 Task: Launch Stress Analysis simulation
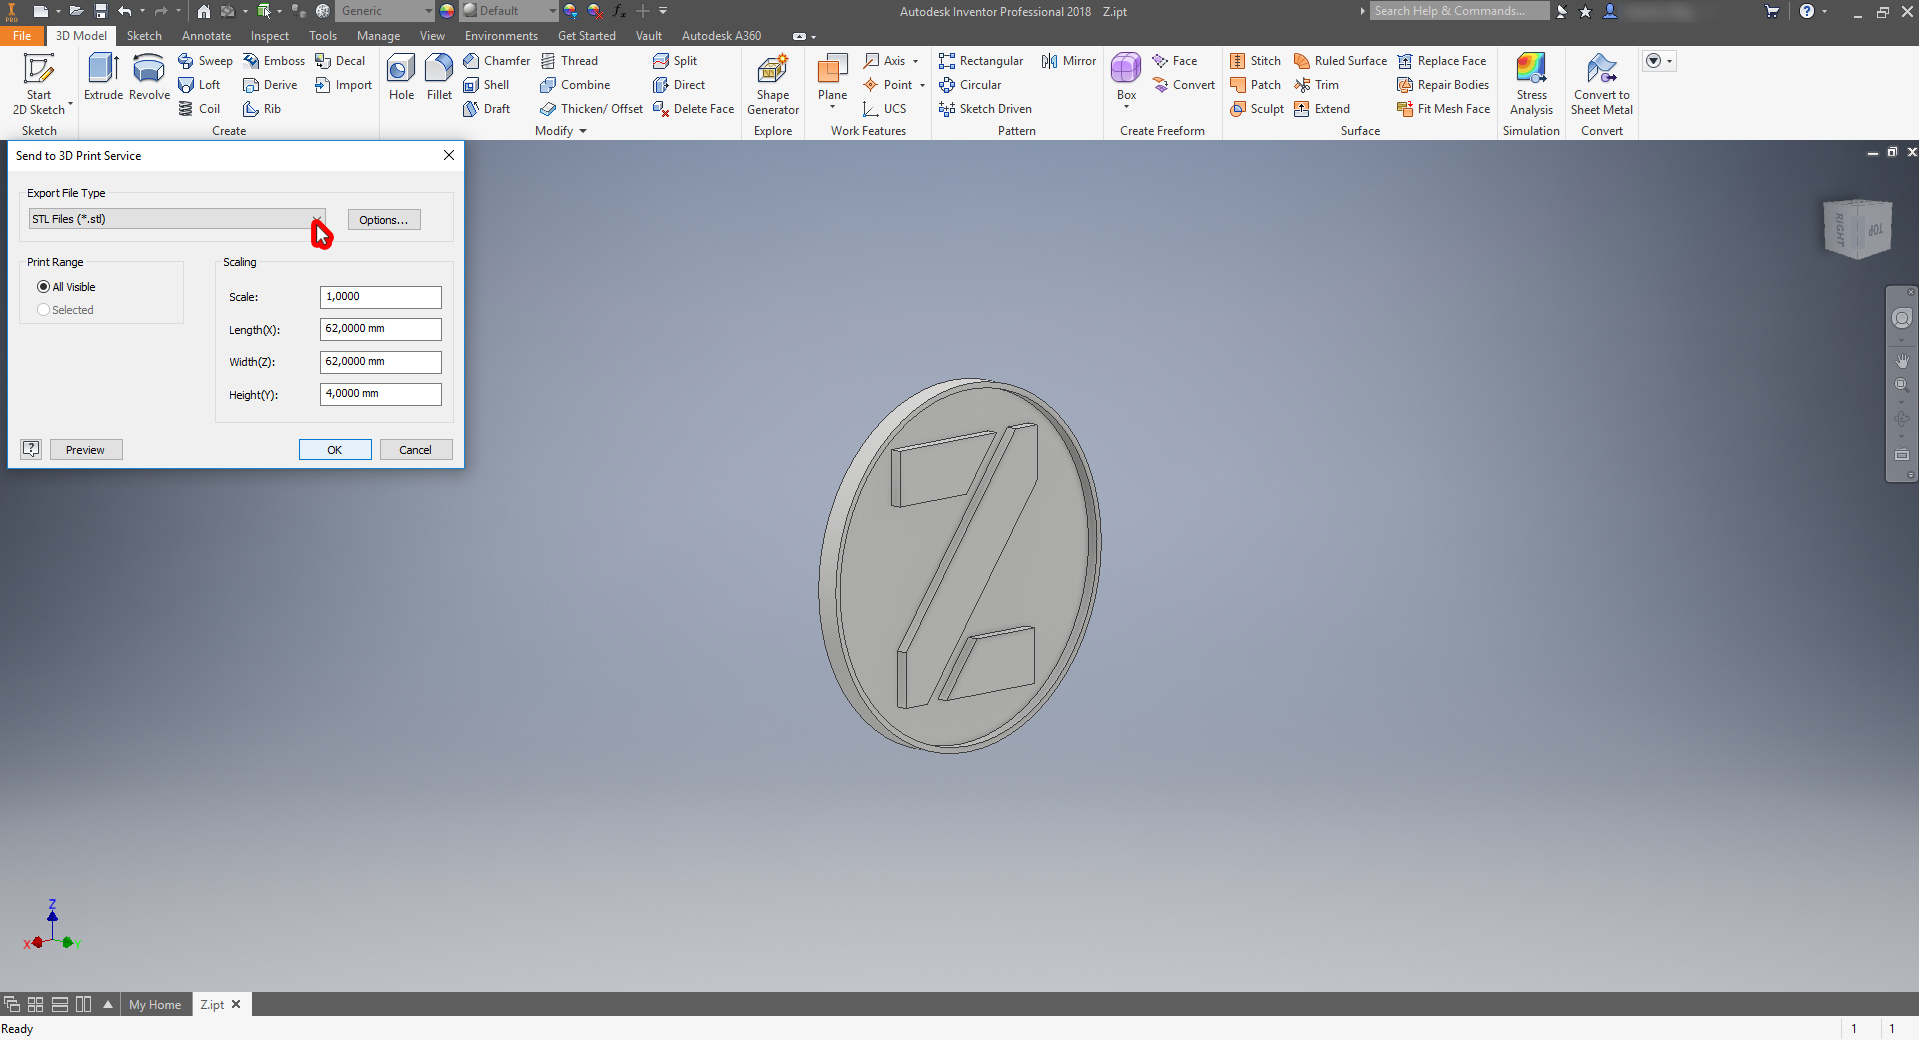click(1531, 70)
